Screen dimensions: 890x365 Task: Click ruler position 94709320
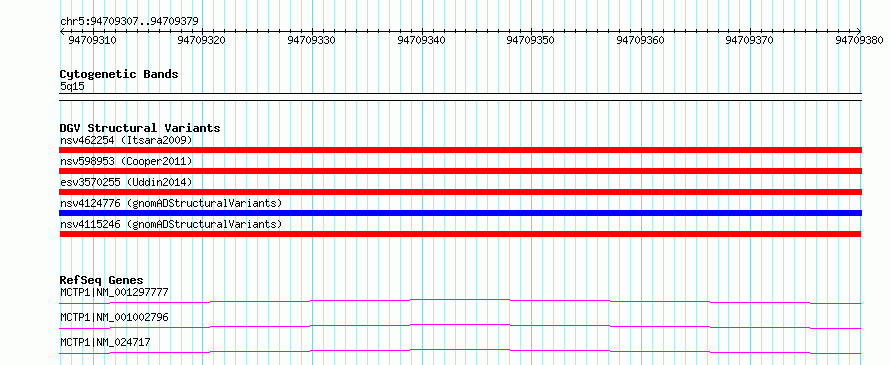pos(201,40)
